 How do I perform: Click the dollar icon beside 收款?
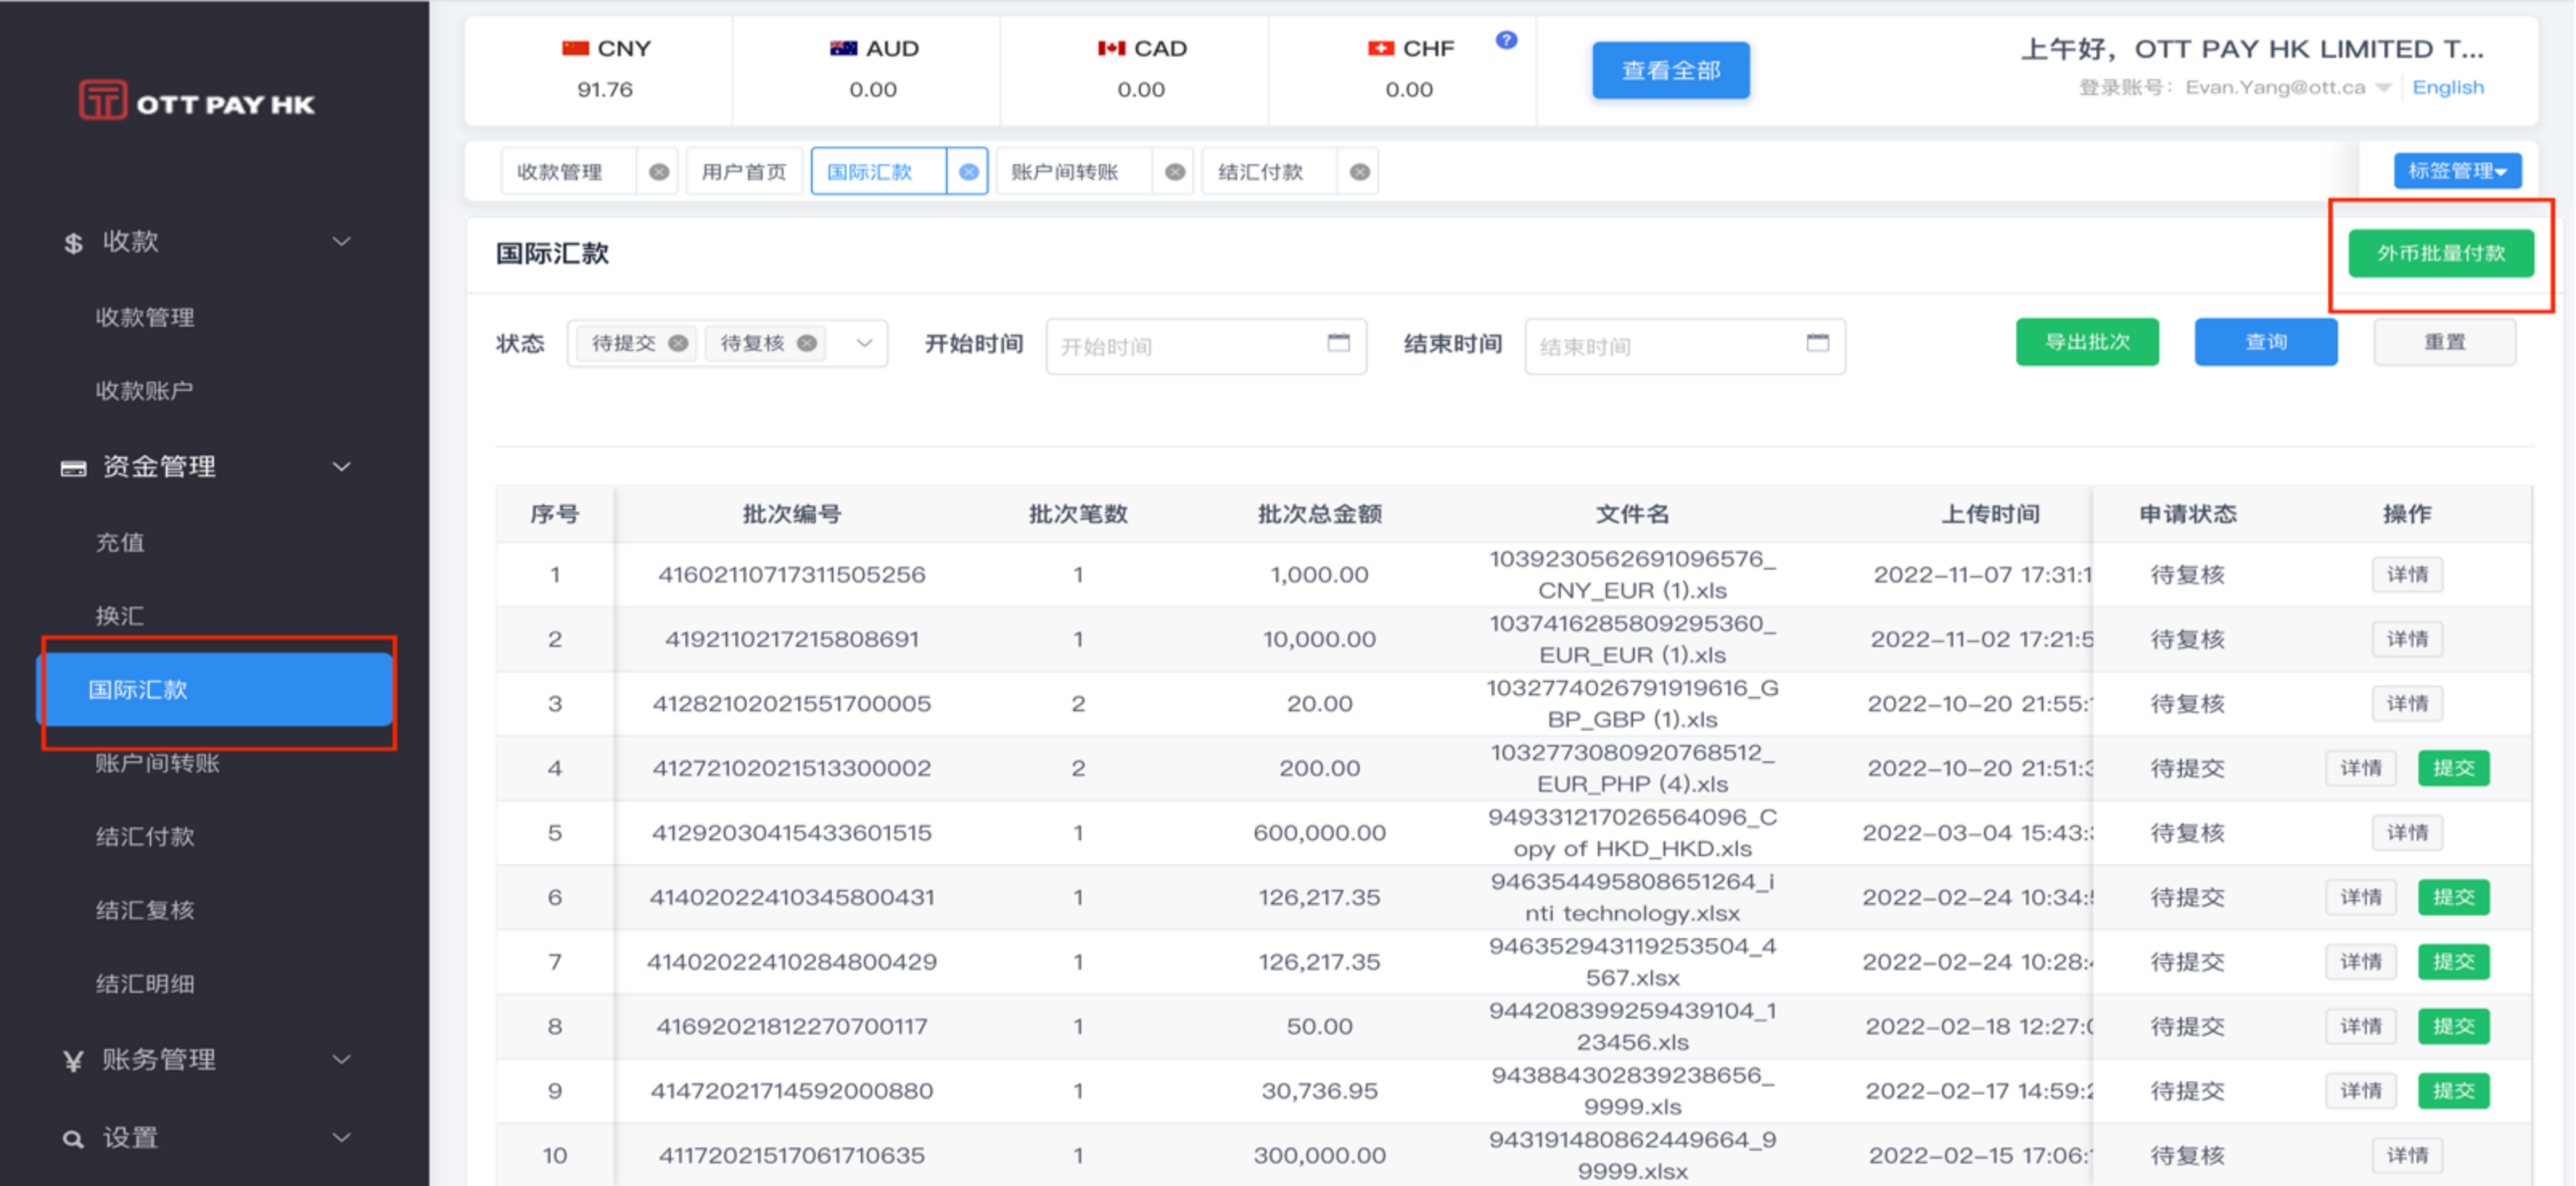73,242
